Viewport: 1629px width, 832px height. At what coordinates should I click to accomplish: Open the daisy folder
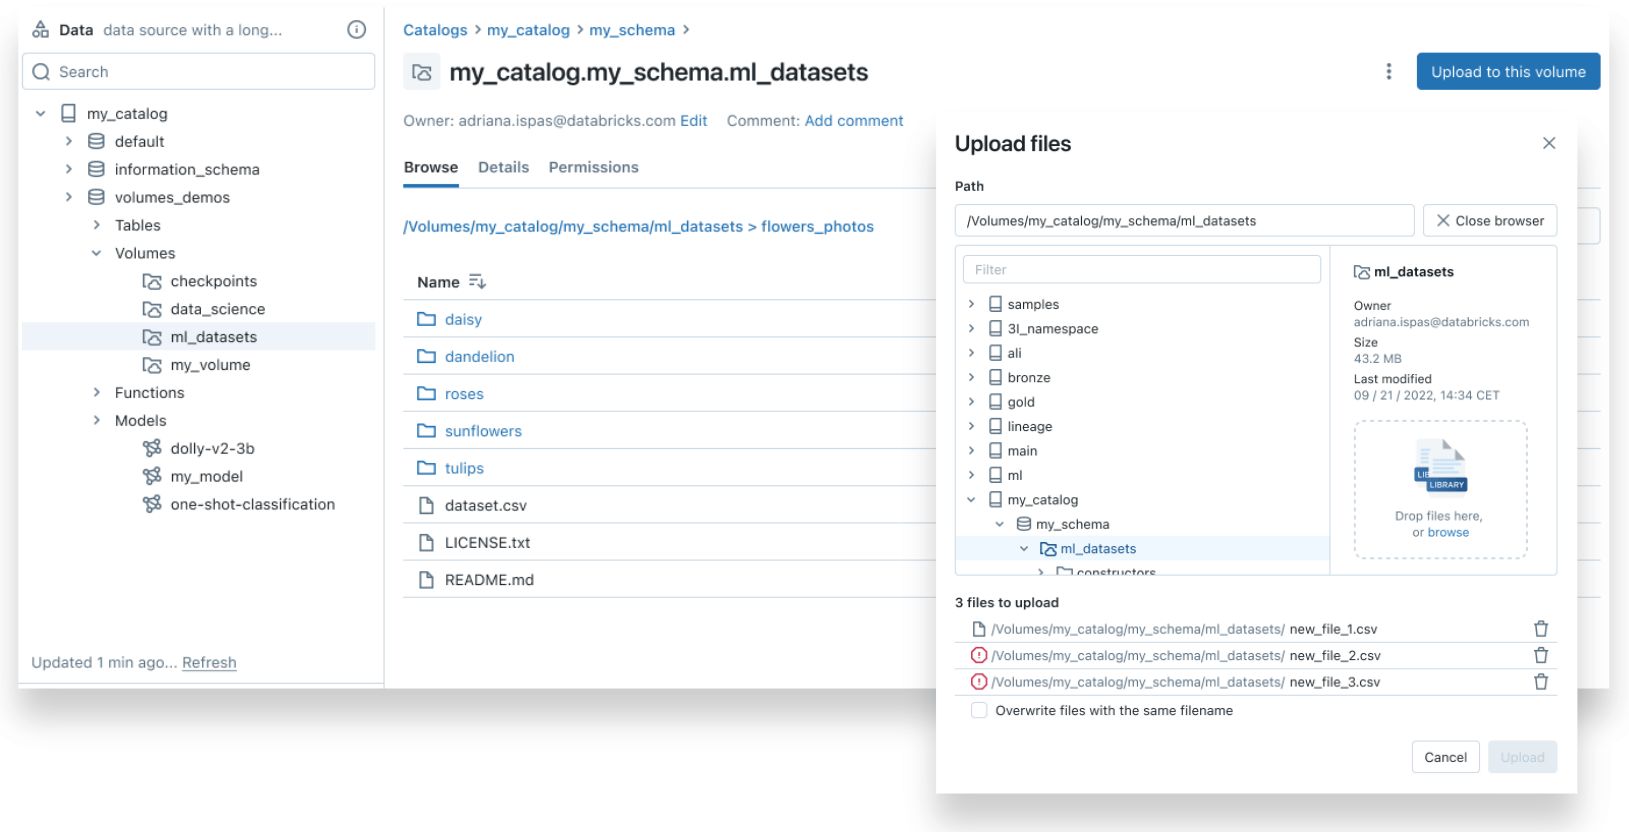463,320
